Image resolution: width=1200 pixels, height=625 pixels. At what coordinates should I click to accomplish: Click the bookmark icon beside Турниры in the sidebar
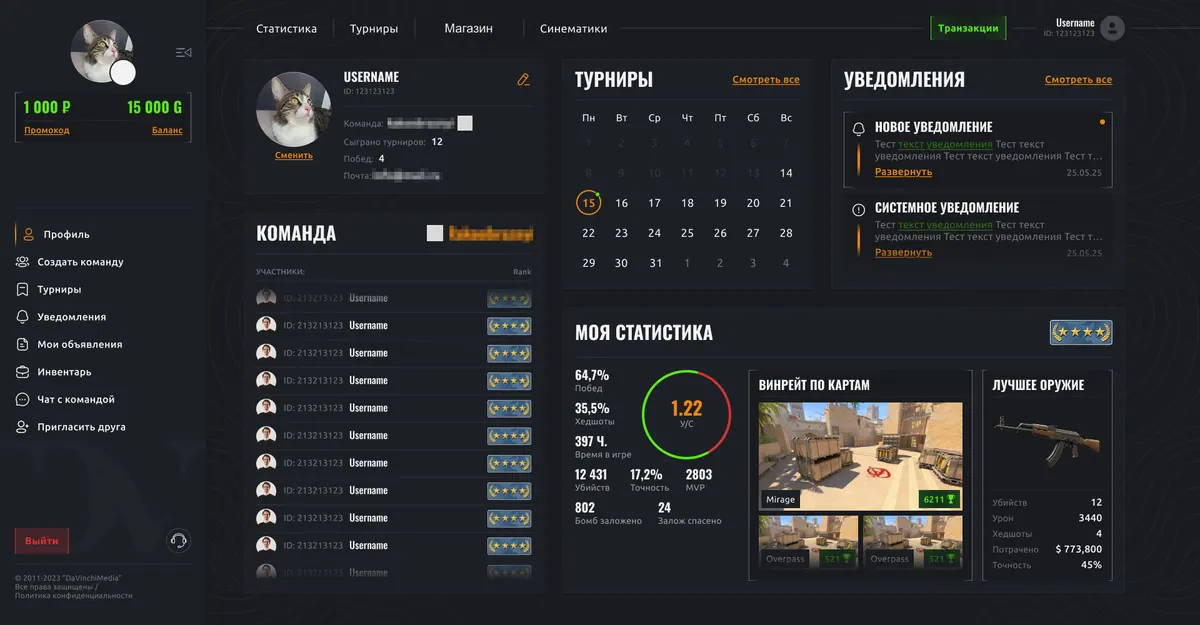(22, 289)
